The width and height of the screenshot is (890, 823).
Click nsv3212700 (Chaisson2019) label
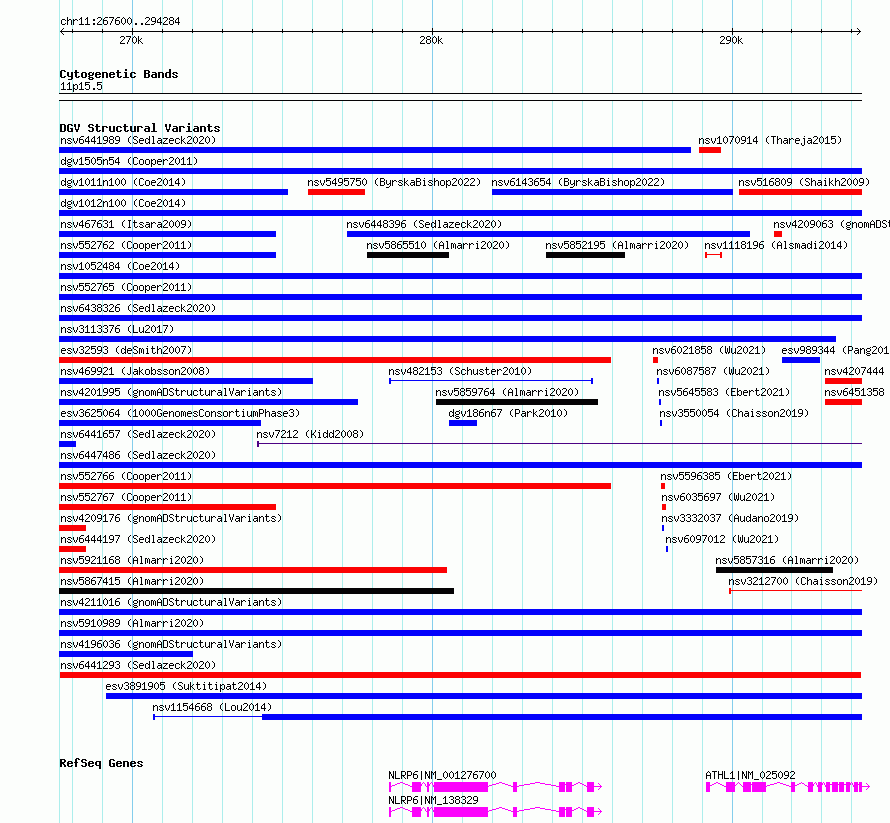click(803, 581)
